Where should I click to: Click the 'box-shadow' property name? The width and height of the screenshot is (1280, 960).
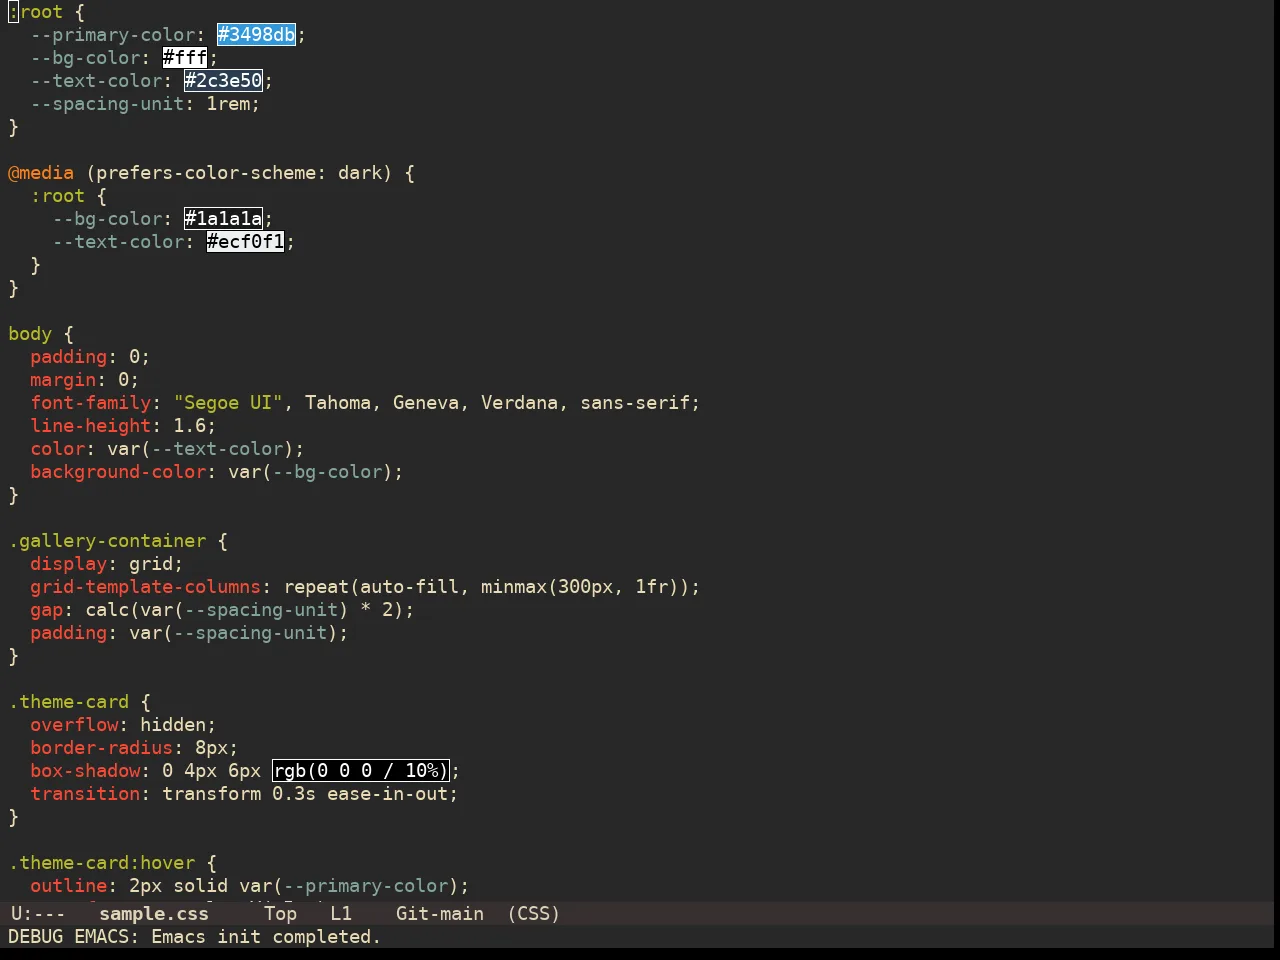click(x=85, y=771)
